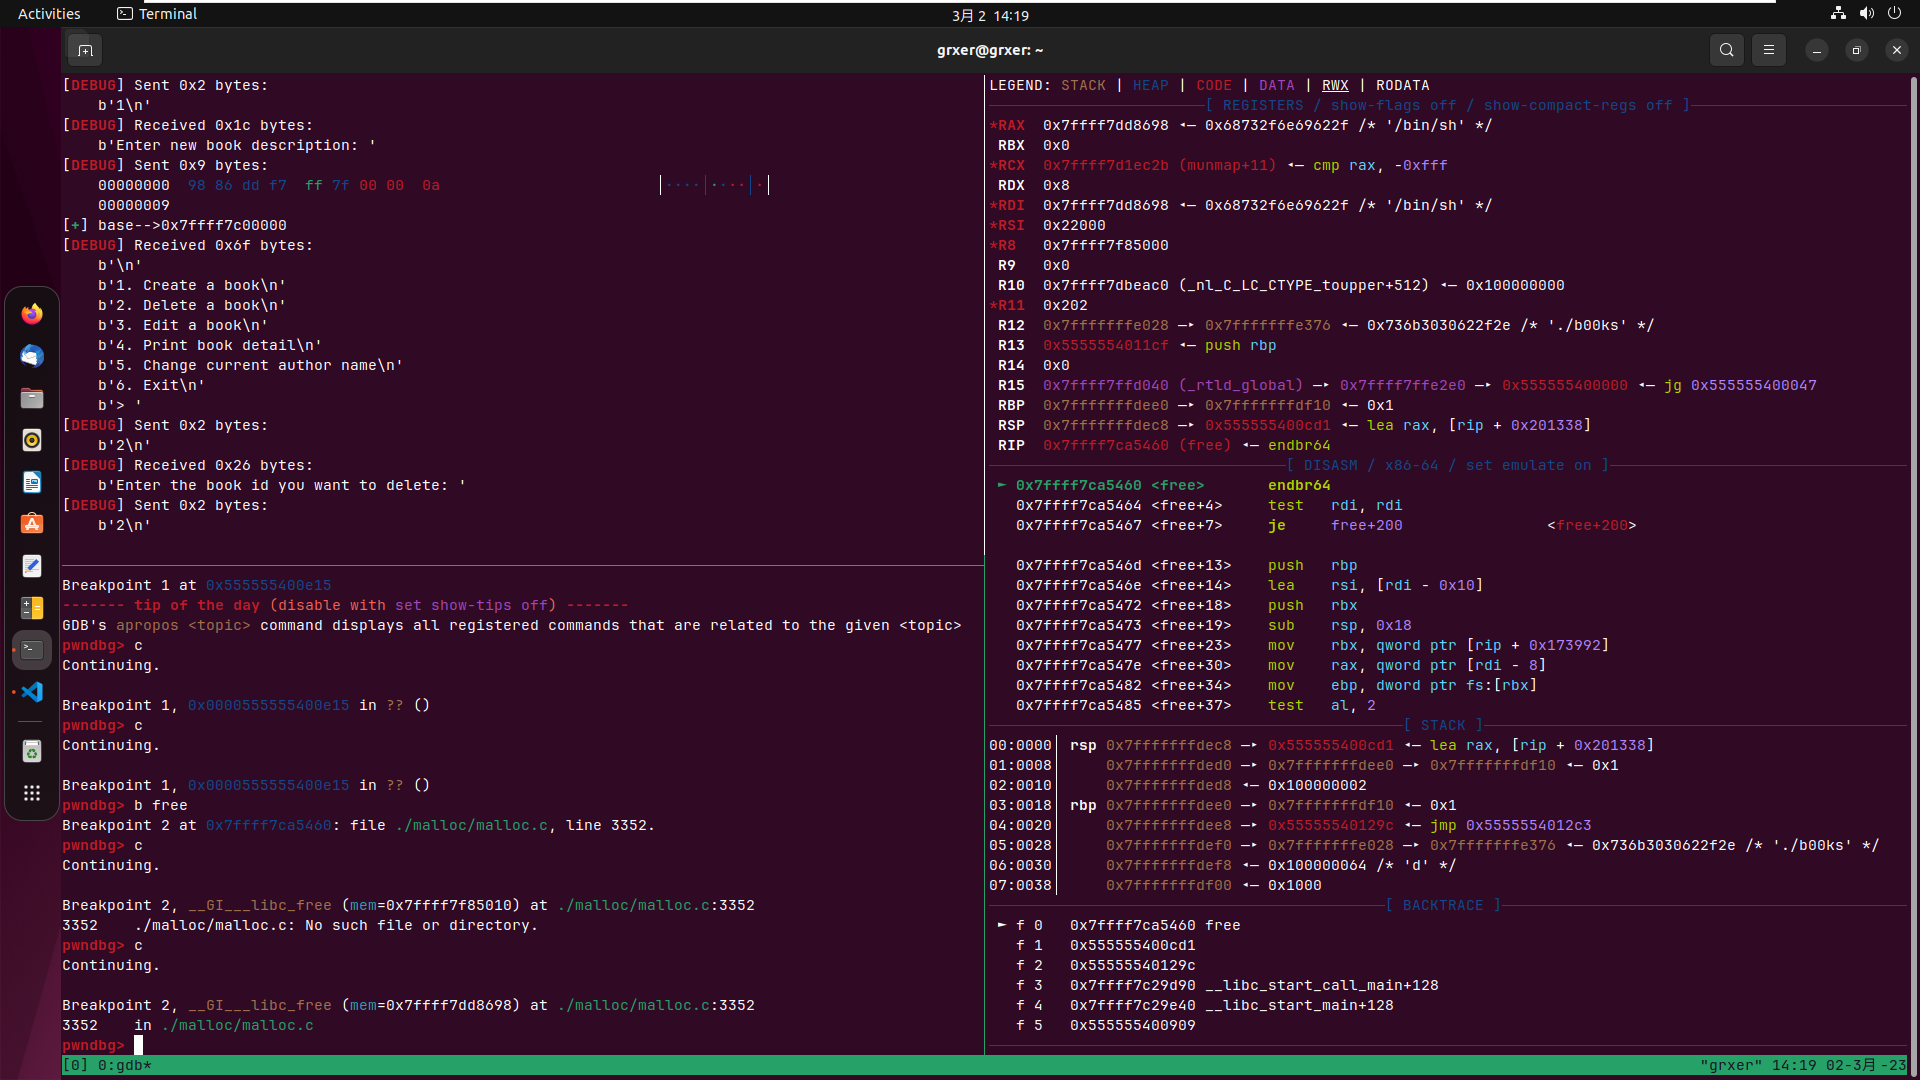Launch Rhythmbox from the dock
1920x1080 pixels.
pyautogui.click(x=32, y=440)
